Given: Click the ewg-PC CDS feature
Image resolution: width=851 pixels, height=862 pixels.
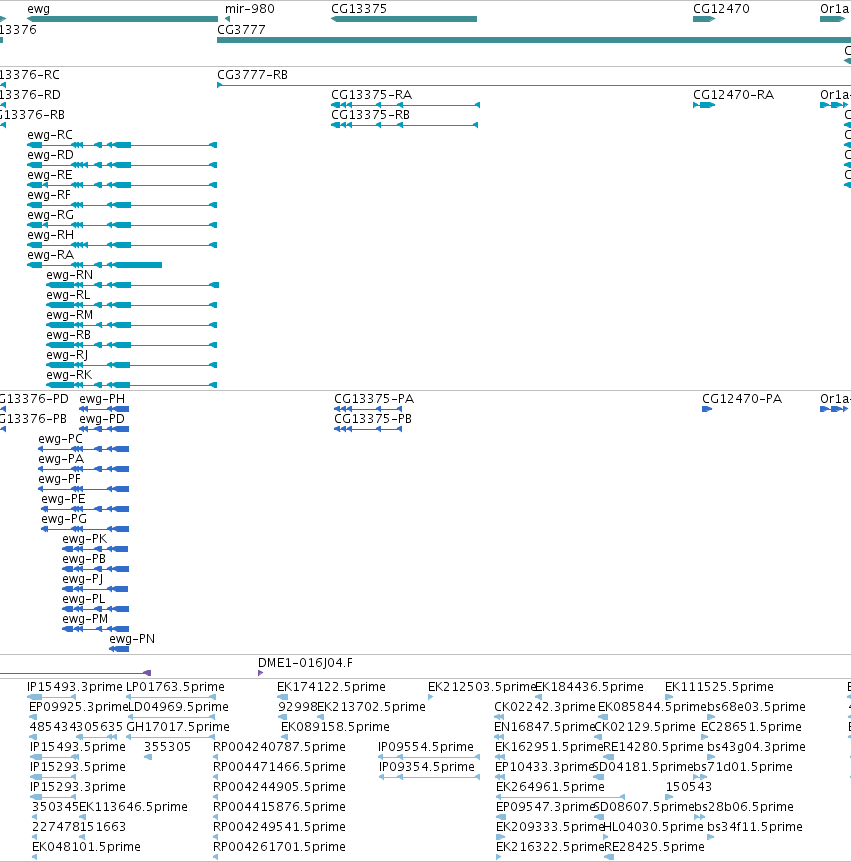Looking at the screenshot, I should click(x=84, y=449).
